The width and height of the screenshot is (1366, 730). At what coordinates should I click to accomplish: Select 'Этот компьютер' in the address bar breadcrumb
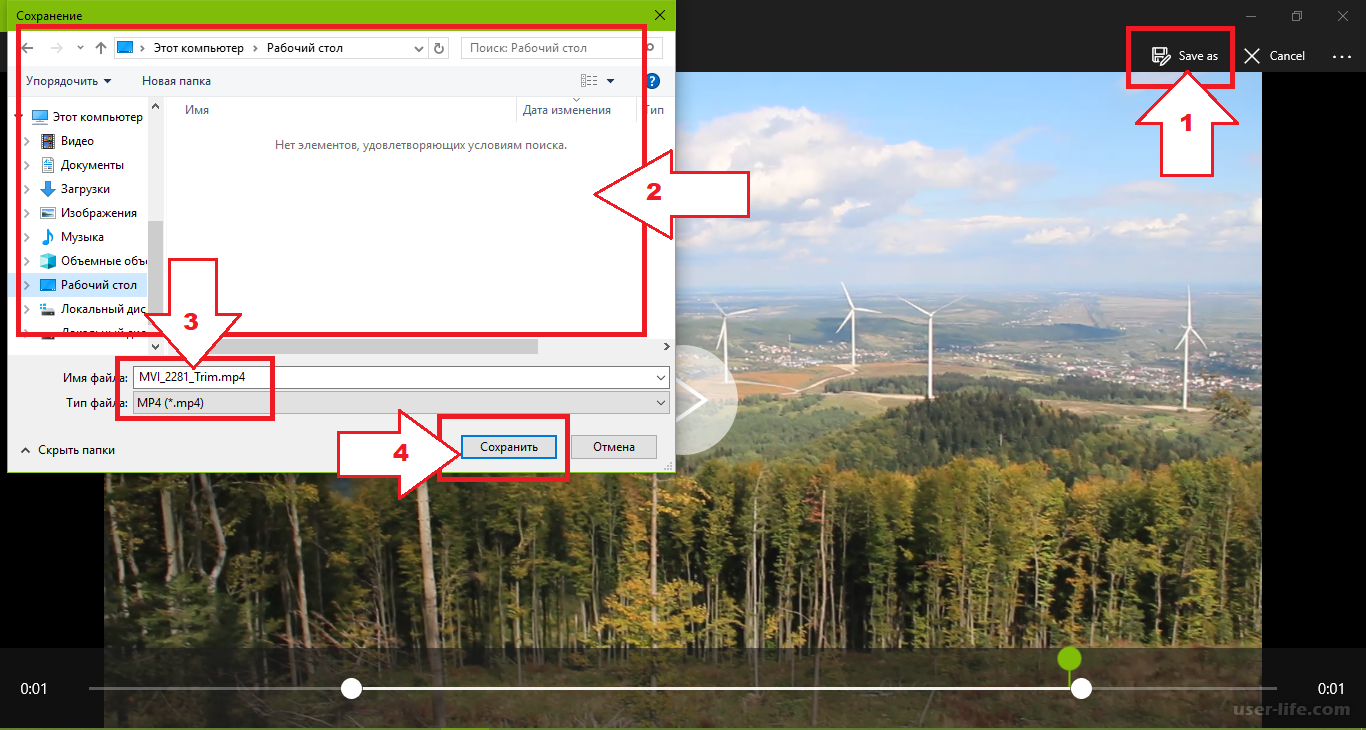pyautogui.click(x=198, y=48)
